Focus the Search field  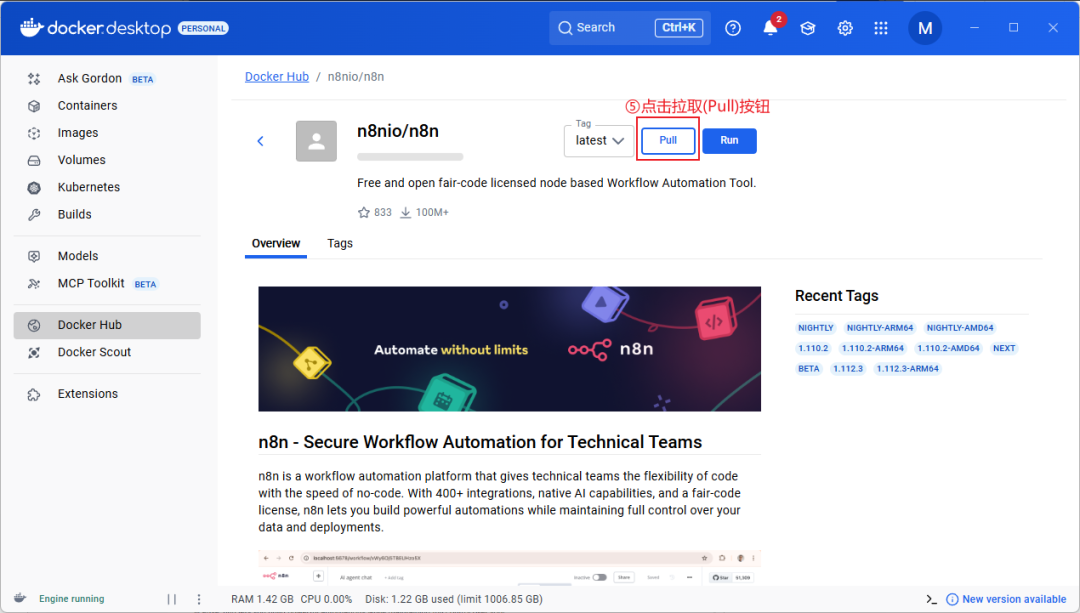[630, 28]
